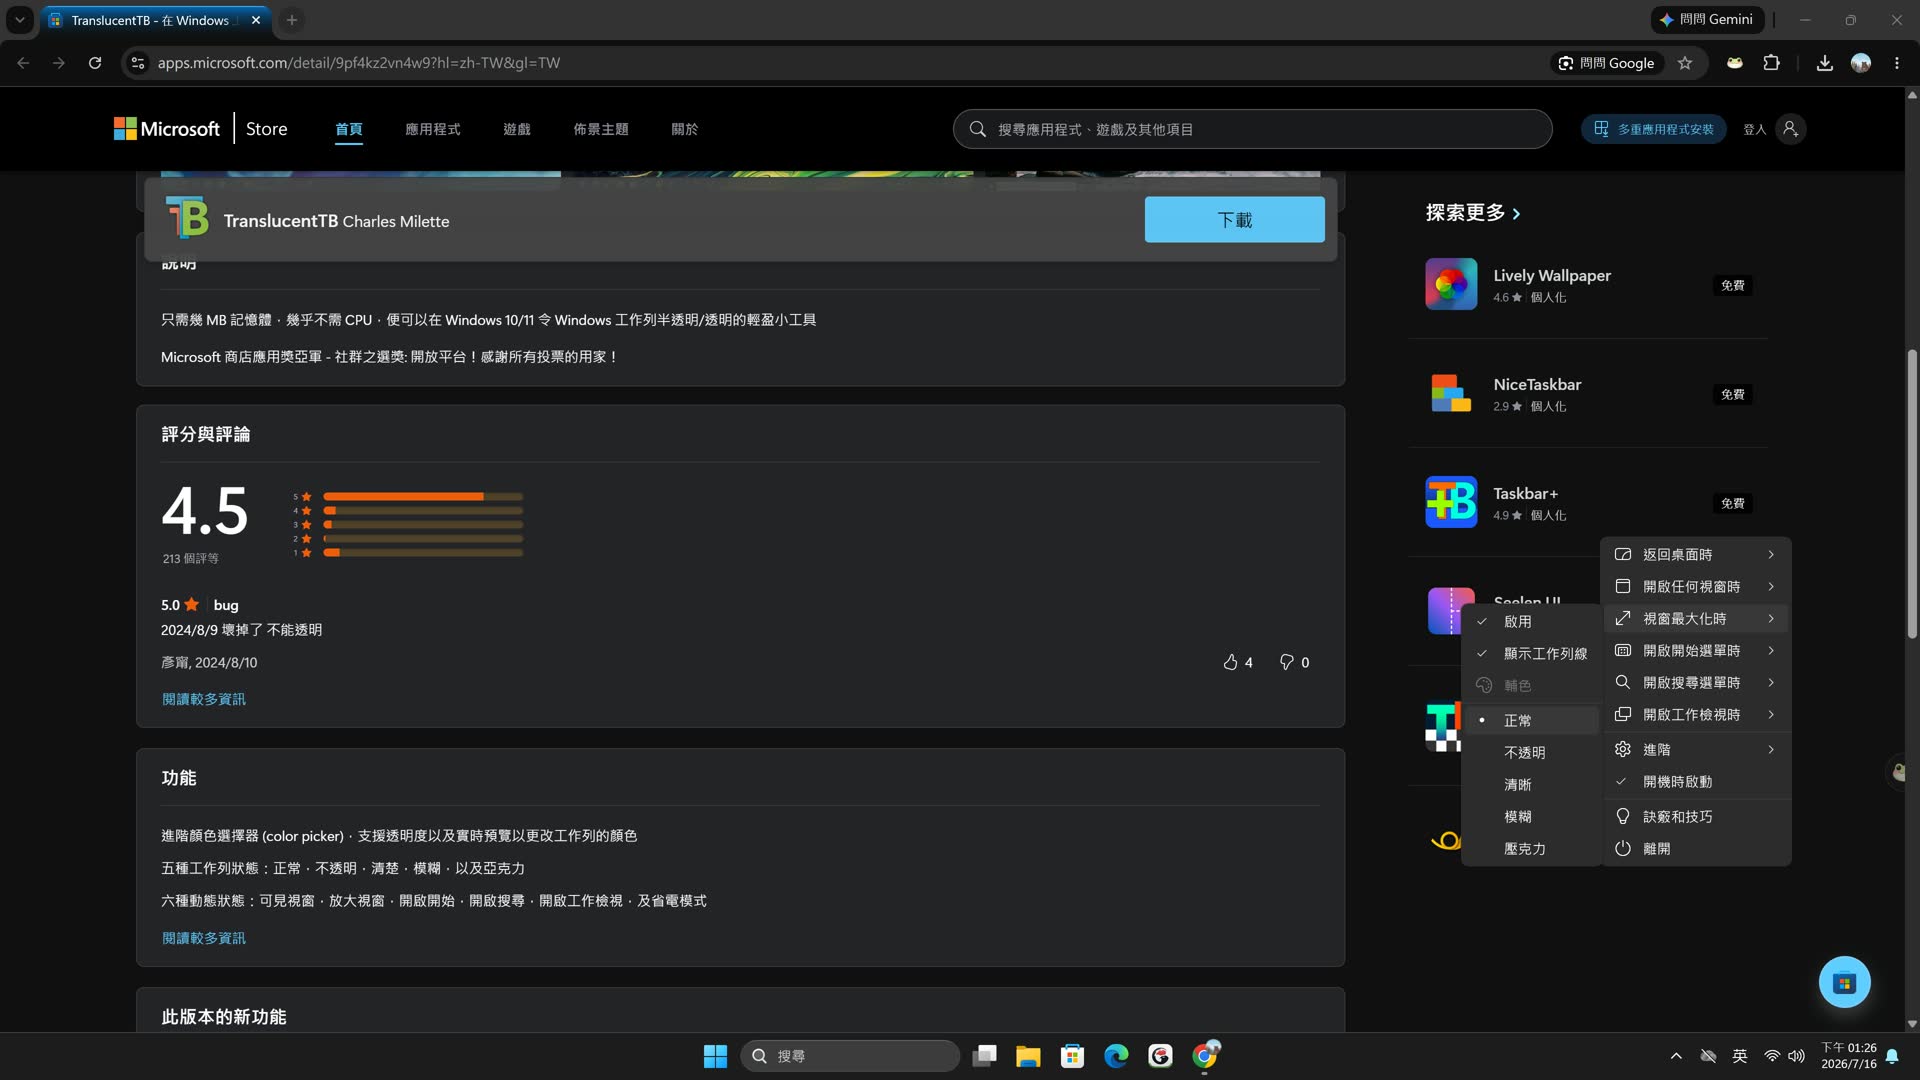Viewport: 1920px width, 1080px height.
Task: Open 訣竅和技巧 menu entry
Action: click(x=1696, y=816)
